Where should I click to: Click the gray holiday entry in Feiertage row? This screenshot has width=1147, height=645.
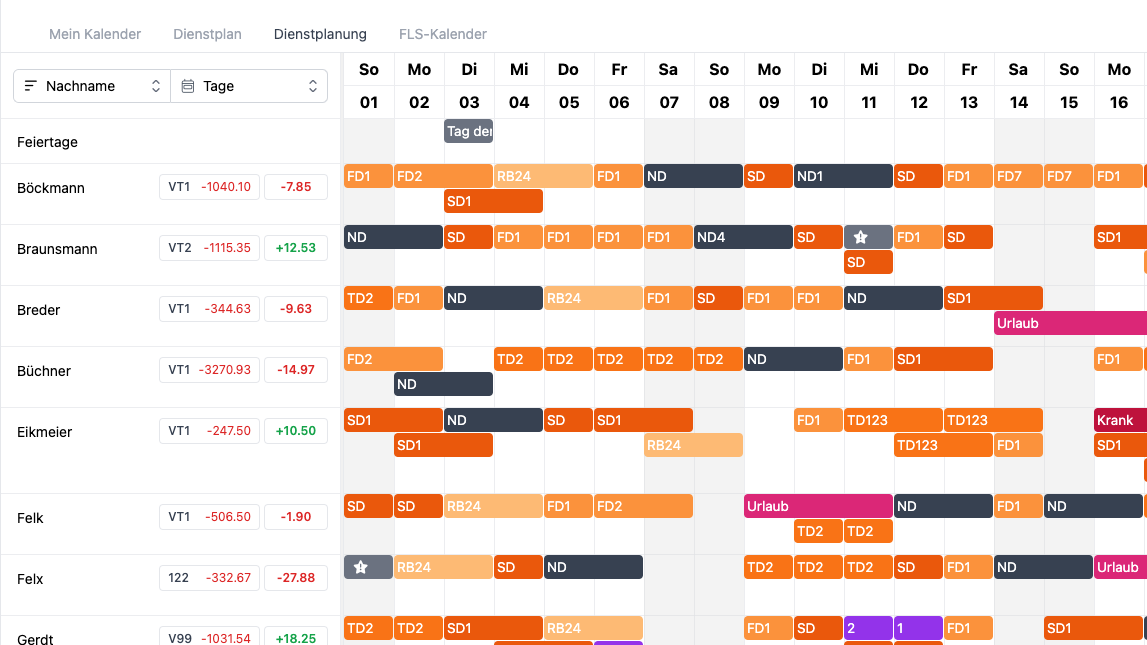click(x=468, y=131)
